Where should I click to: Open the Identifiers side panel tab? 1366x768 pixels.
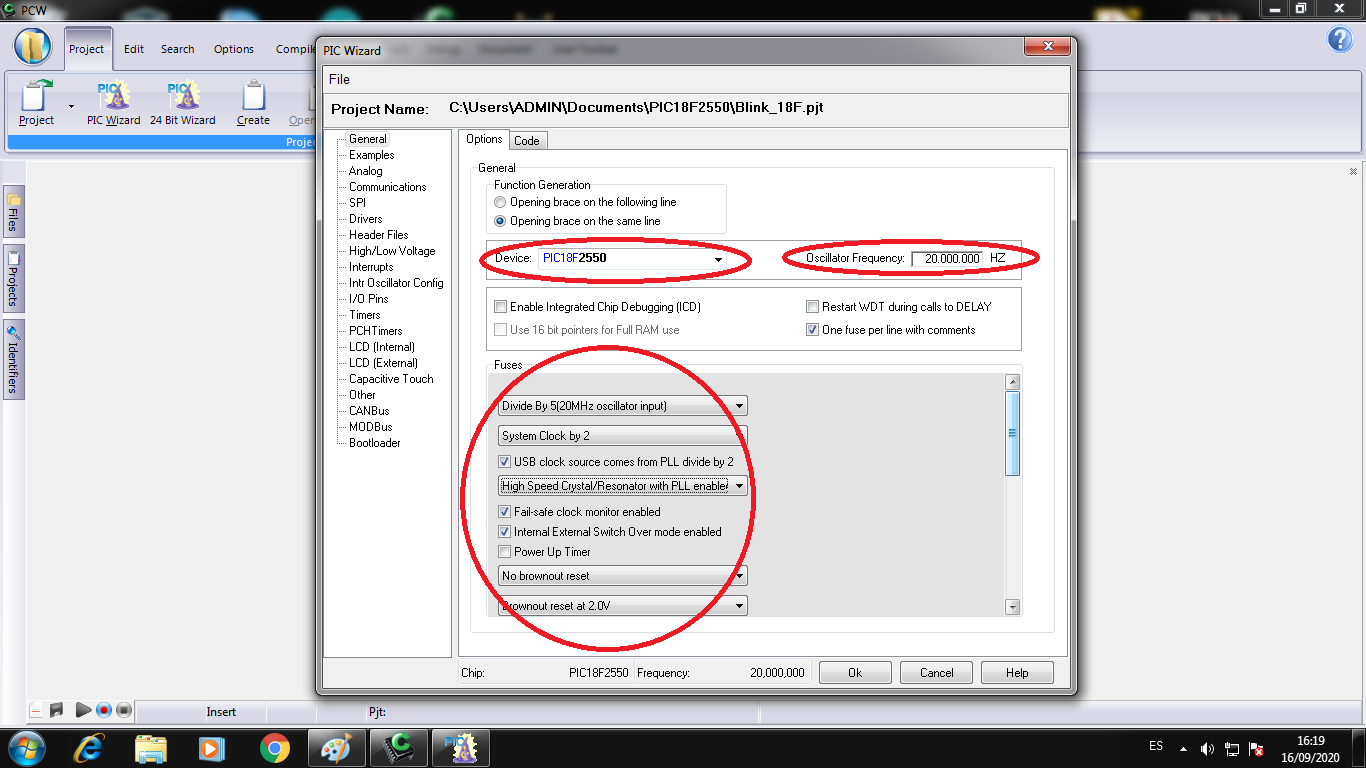tap(13, 359)
